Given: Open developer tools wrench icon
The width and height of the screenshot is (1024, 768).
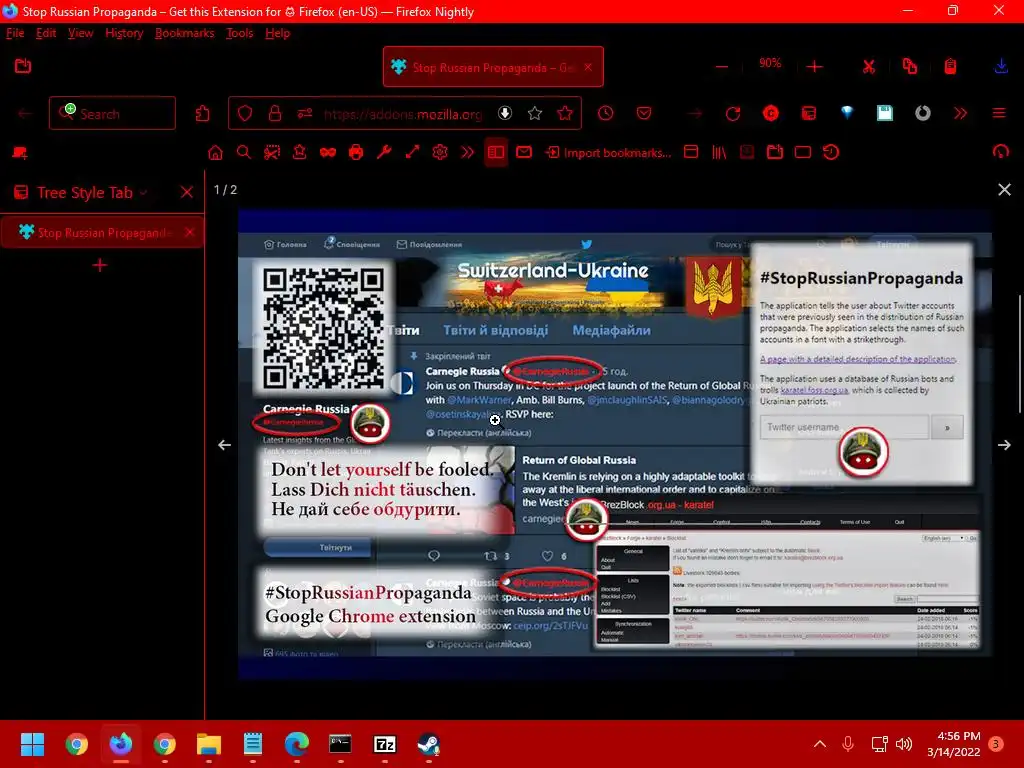Looking at the screenshot, I should click(x=384, y=152).
